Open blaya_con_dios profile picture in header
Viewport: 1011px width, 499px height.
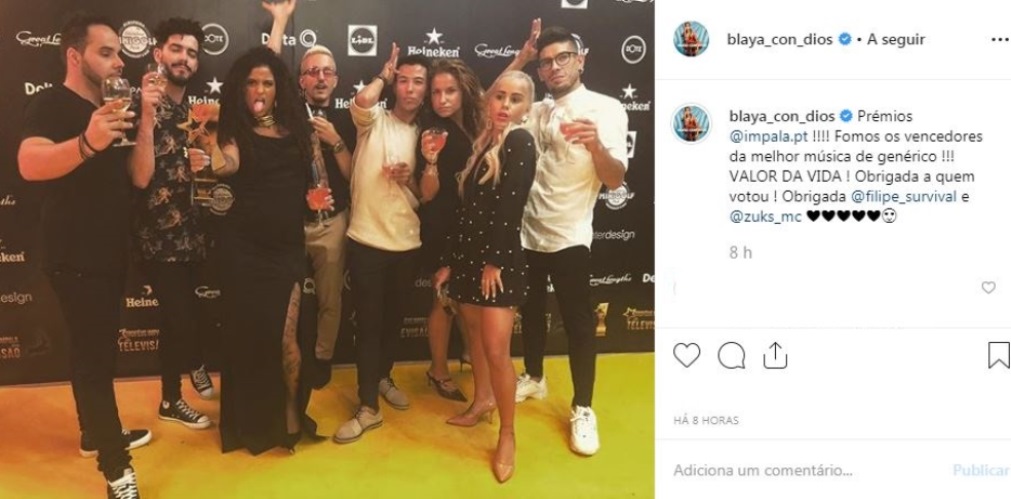(x=691, y=39)
